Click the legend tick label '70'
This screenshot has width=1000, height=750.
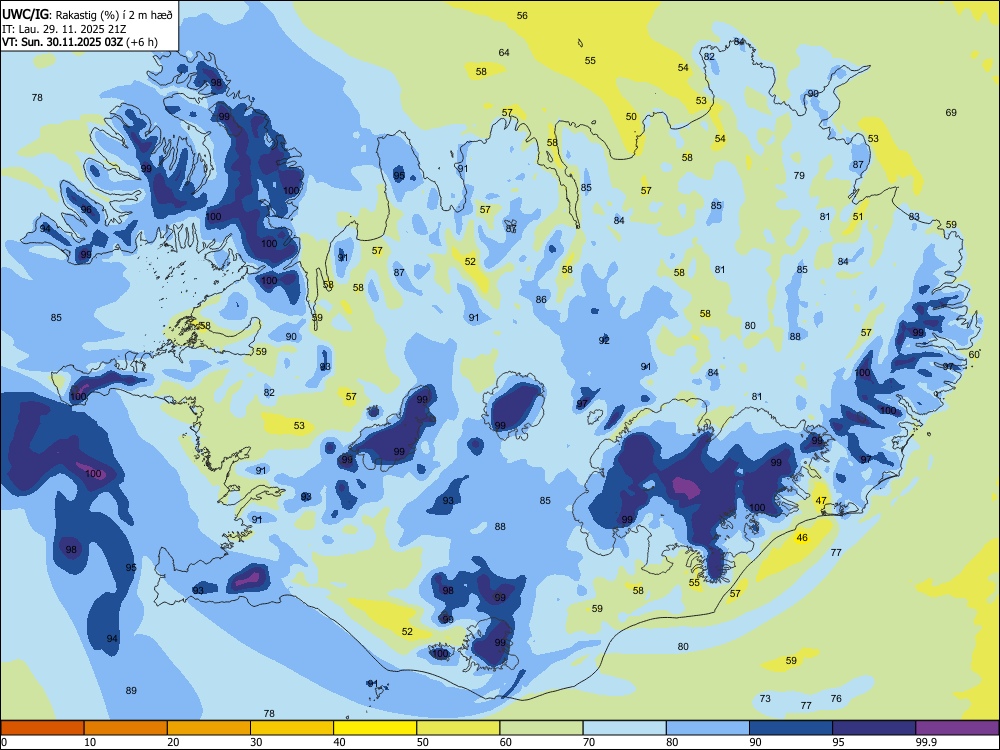click(x=589, y=742)
